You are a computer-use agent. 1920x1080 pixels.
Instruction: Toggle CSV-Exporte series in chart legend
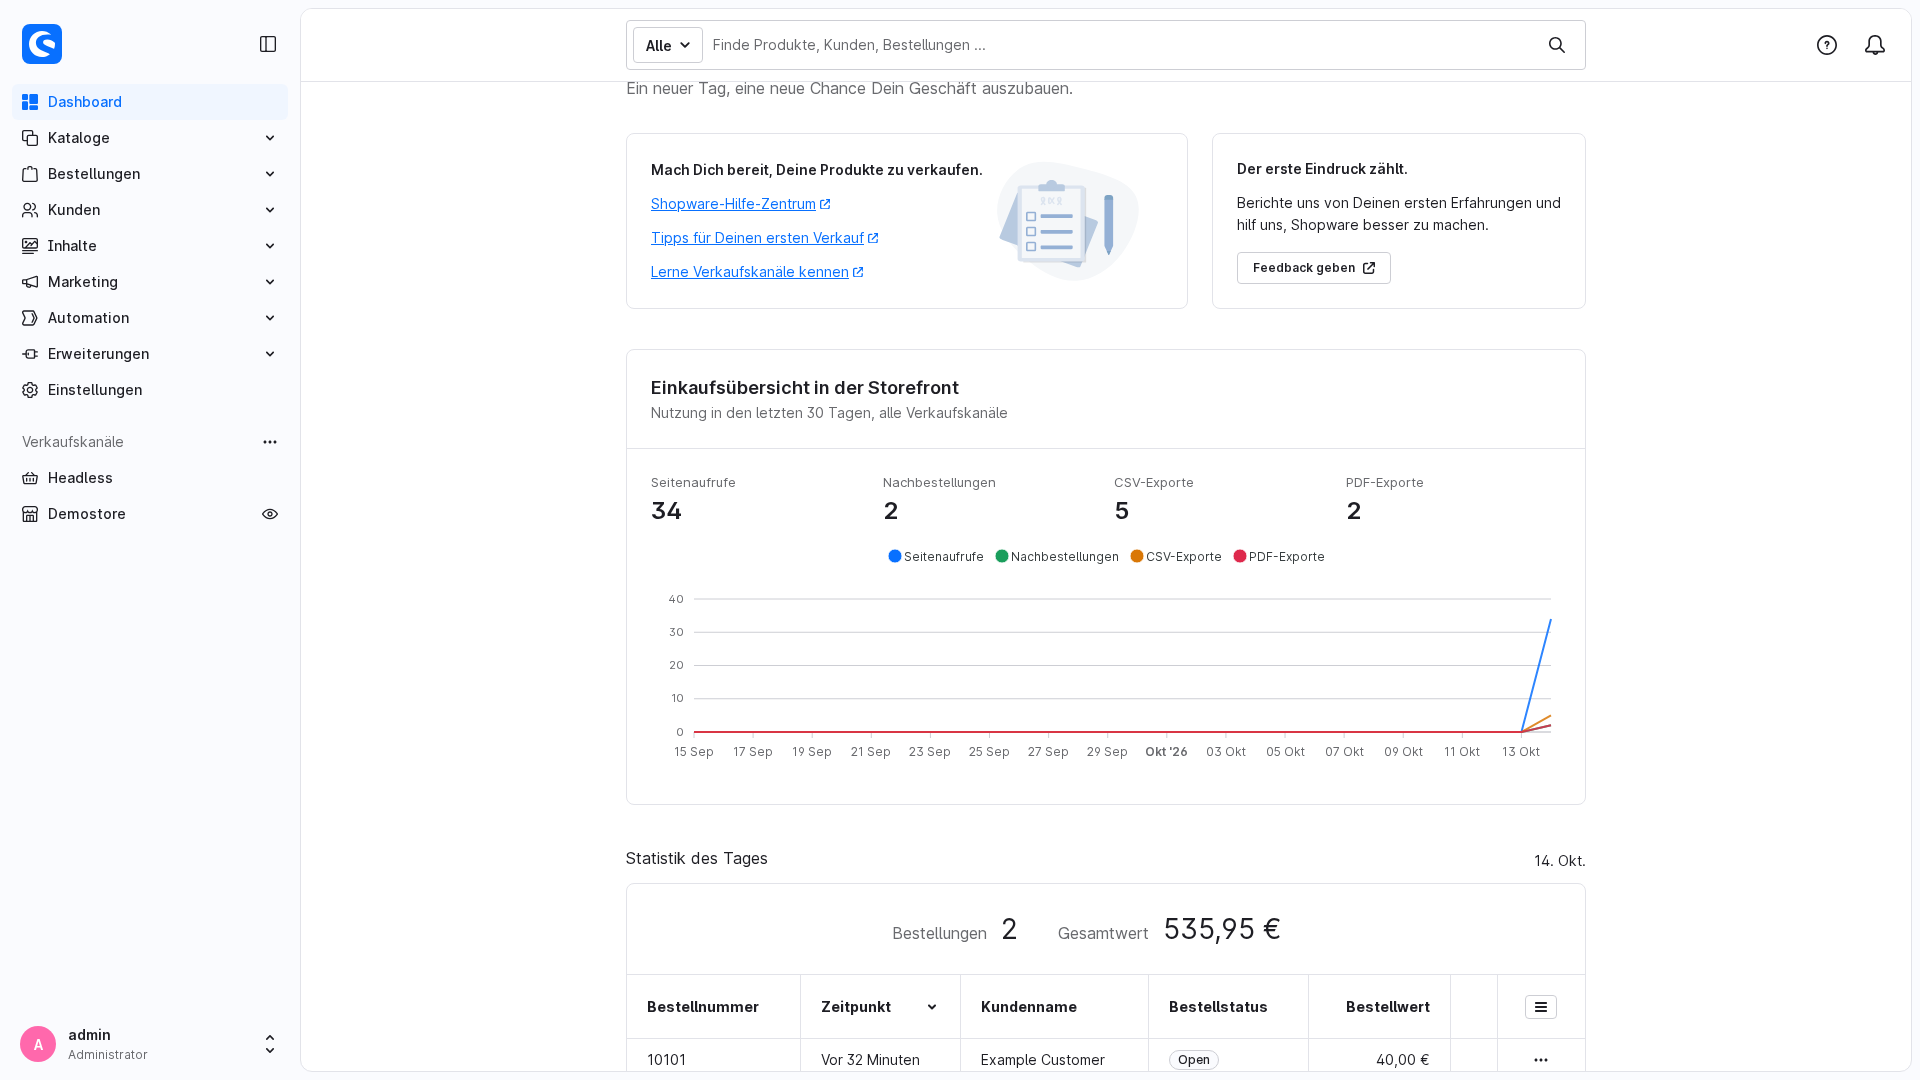click(x=1176, y=557)
